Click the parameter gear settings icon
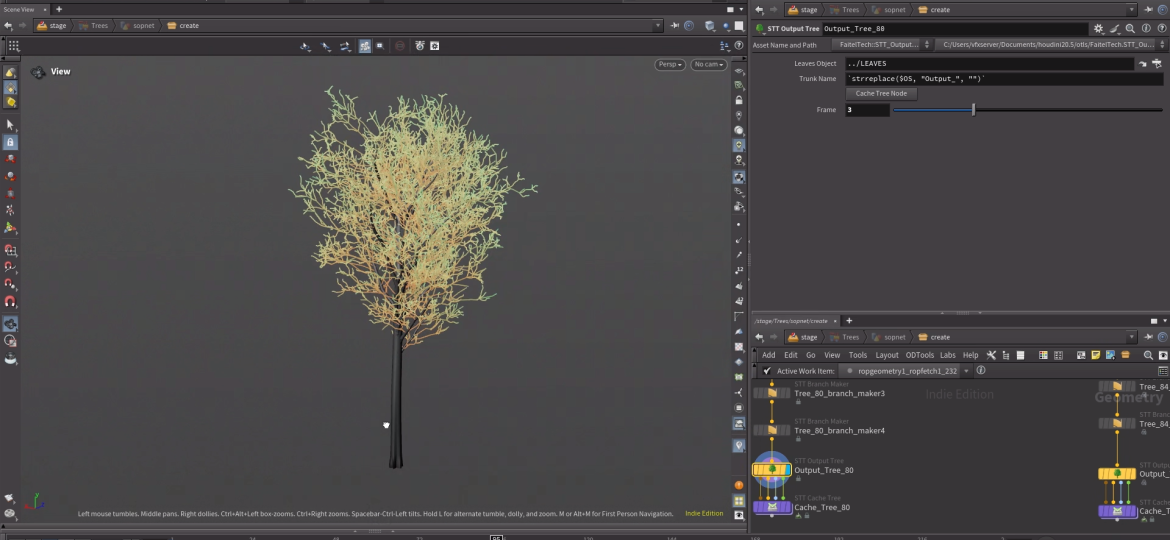The width and height of the screenshot is (1170, 540). [1099, 29]
